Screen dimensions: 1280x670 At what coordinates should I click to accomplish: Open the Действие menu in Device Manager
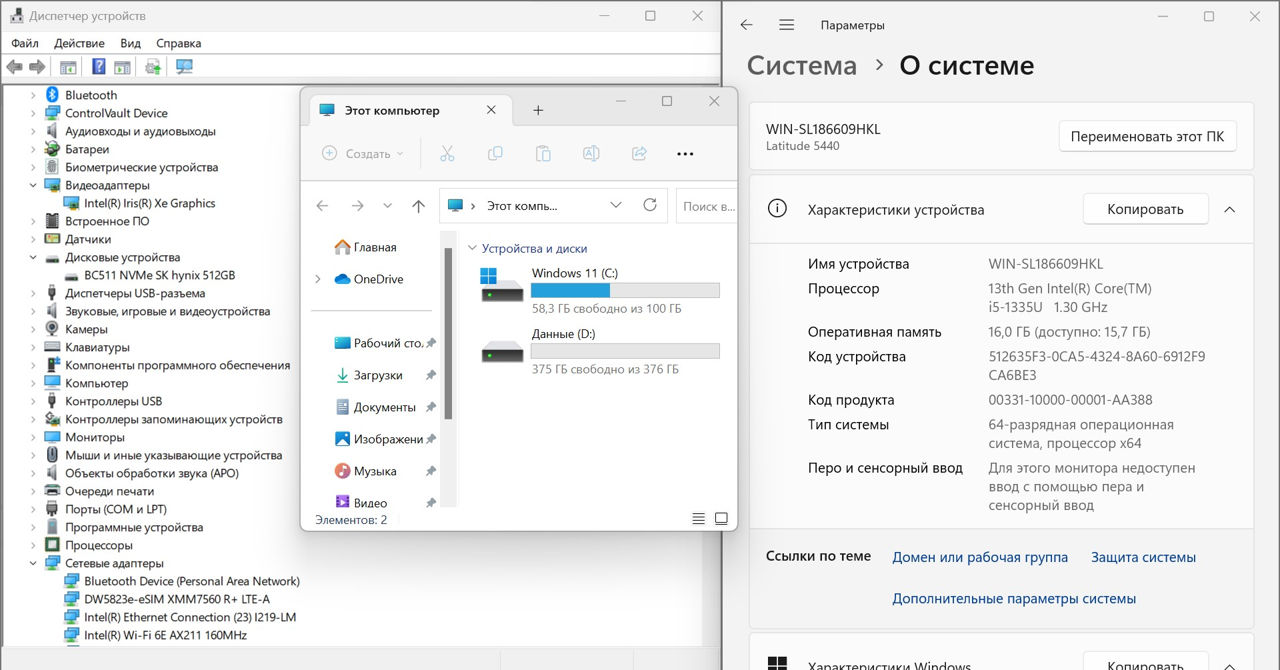pos(79,43)
